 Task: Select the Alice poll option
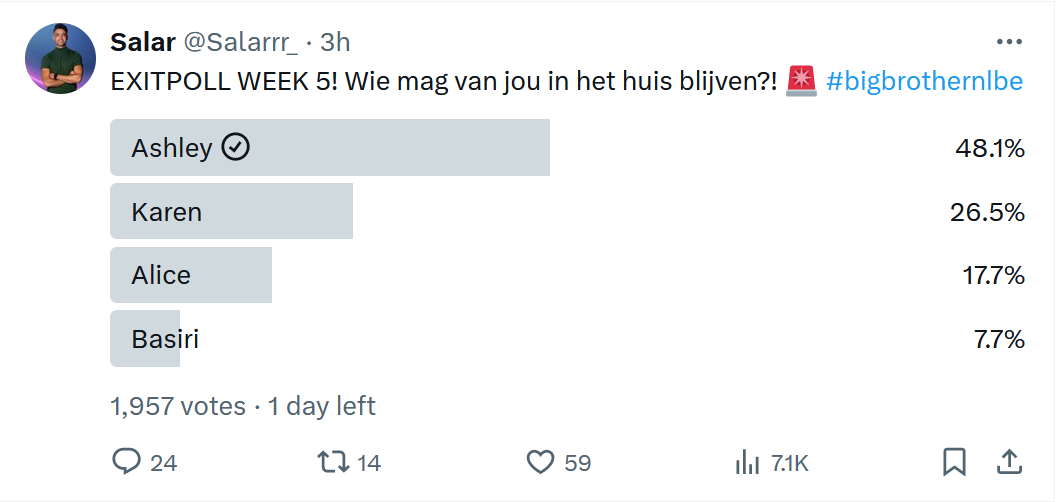click(567, 275)
